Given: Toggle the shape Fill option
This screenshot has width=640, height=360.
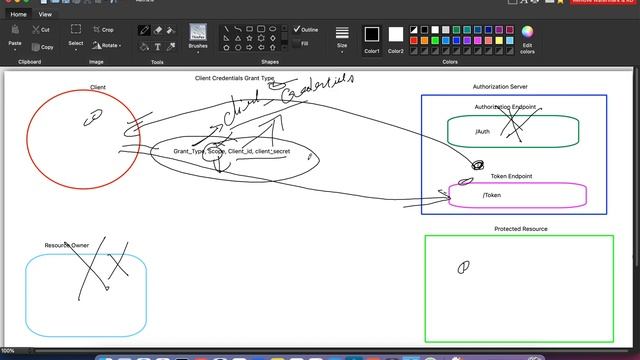Looking at the screenshot, I should tap(301, 43).
